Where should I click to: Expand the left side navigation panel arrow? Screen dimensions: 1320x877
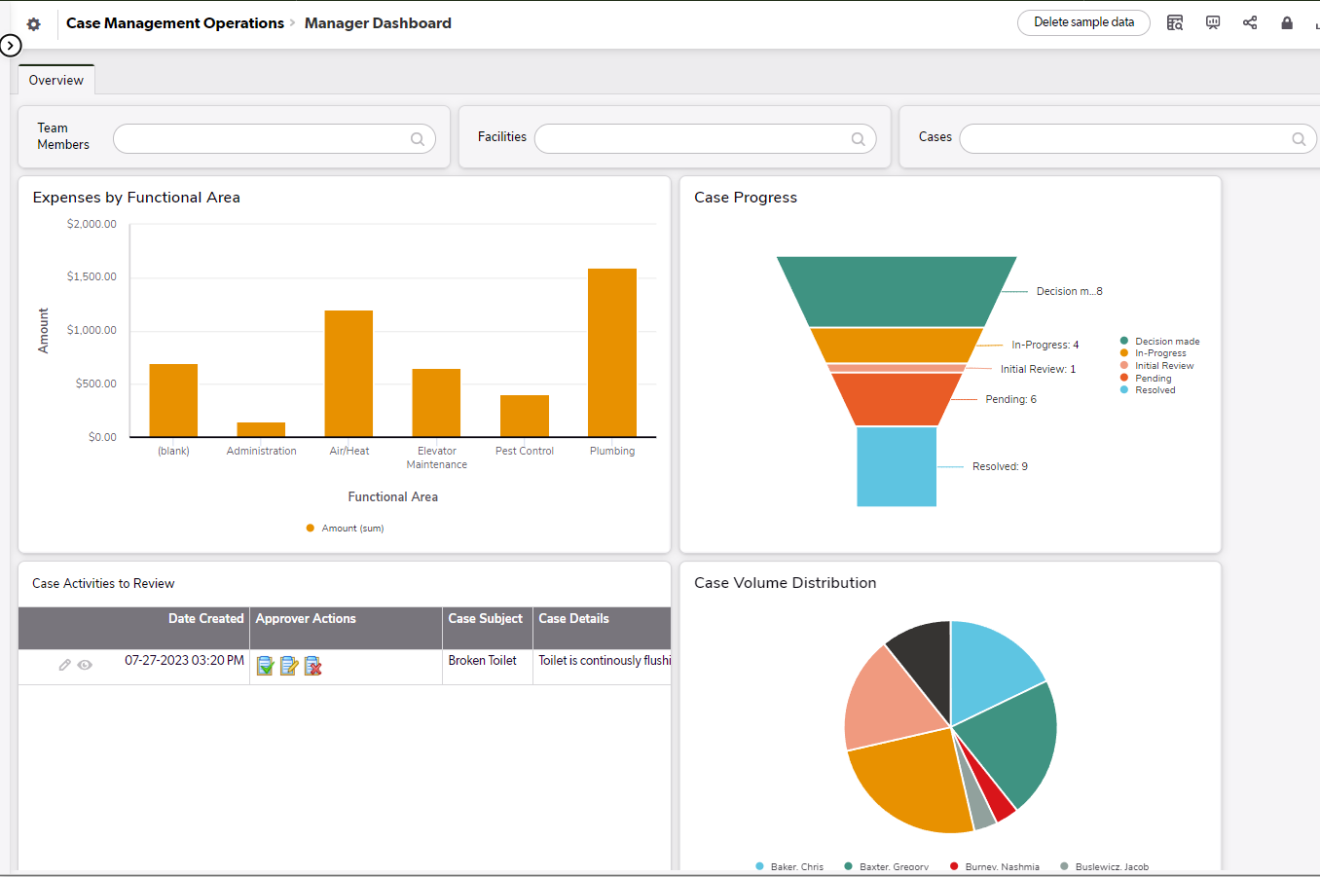tap(10, 45)
